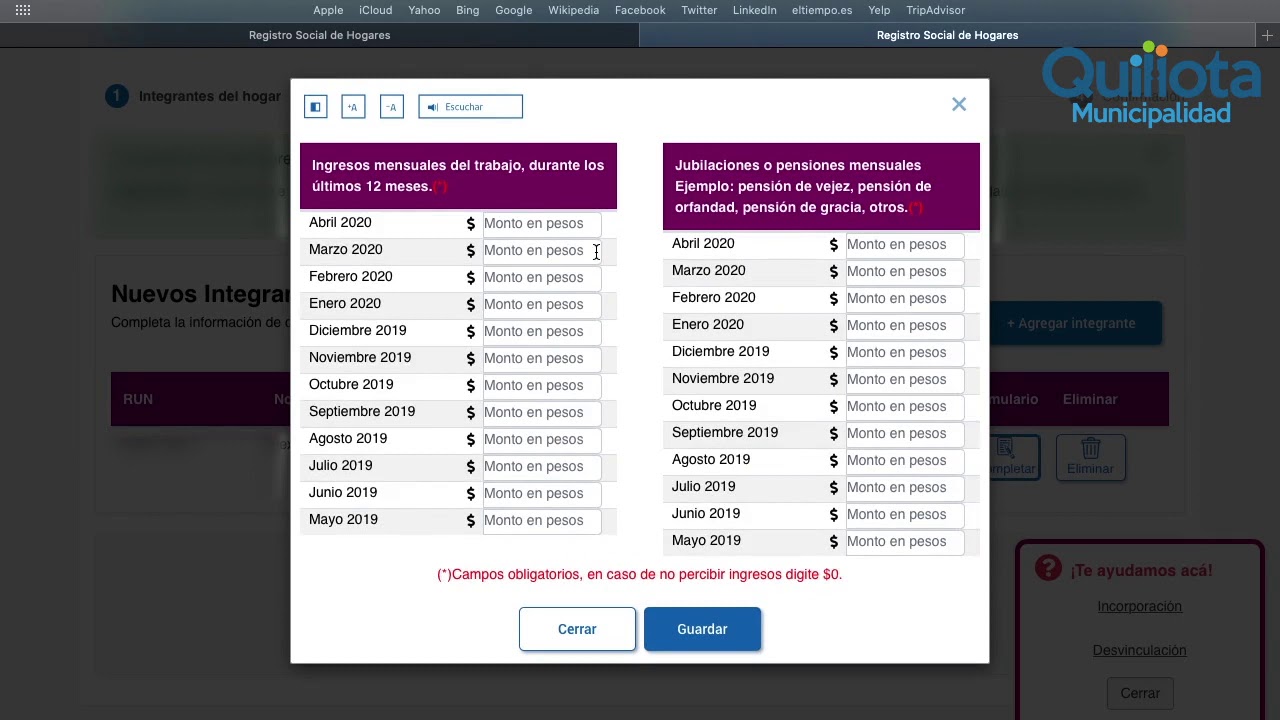Open Google bookmark
Image resolution: width=1280 pixels, height=720 pixels.
[x=513, y=10]
